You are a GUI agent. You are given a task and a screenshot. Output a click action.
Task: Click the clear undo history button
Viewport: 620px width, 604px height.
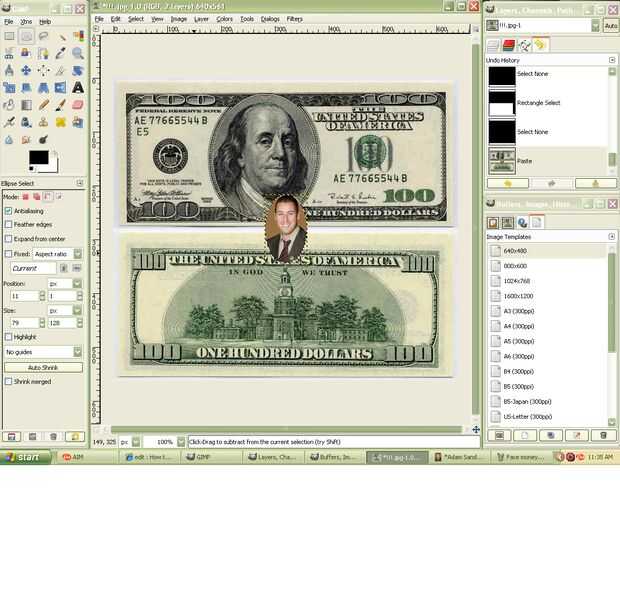point(595,183)
